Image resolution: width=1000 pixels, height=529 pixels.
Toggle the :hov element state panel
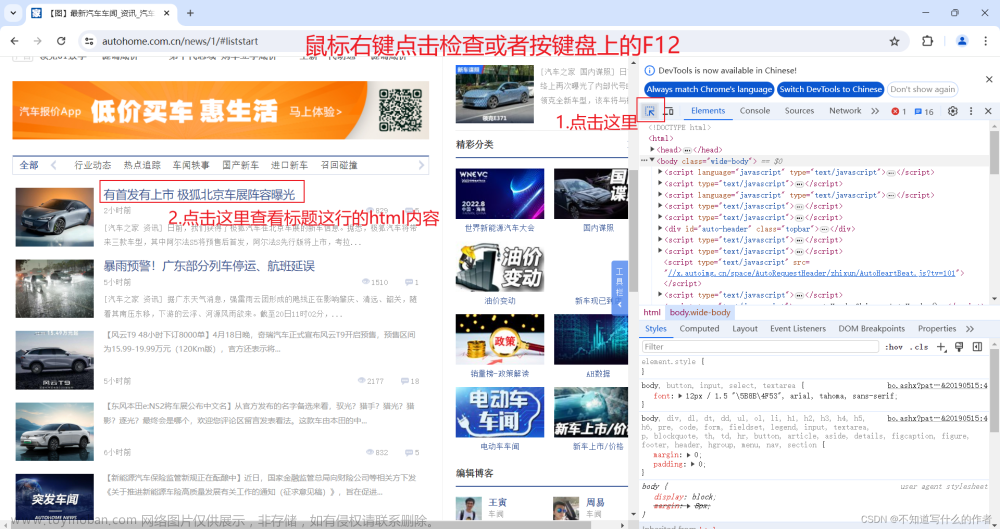pyautogui.click(x=893, y=347)
